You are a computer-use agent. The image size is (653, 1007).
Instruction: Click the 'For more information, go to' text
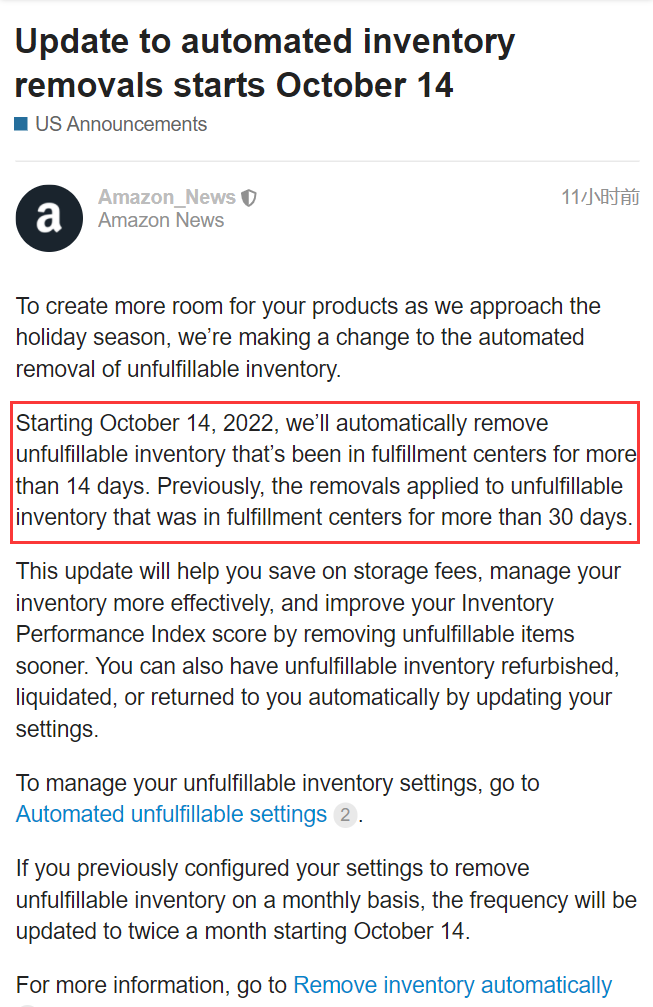point(152,985)
